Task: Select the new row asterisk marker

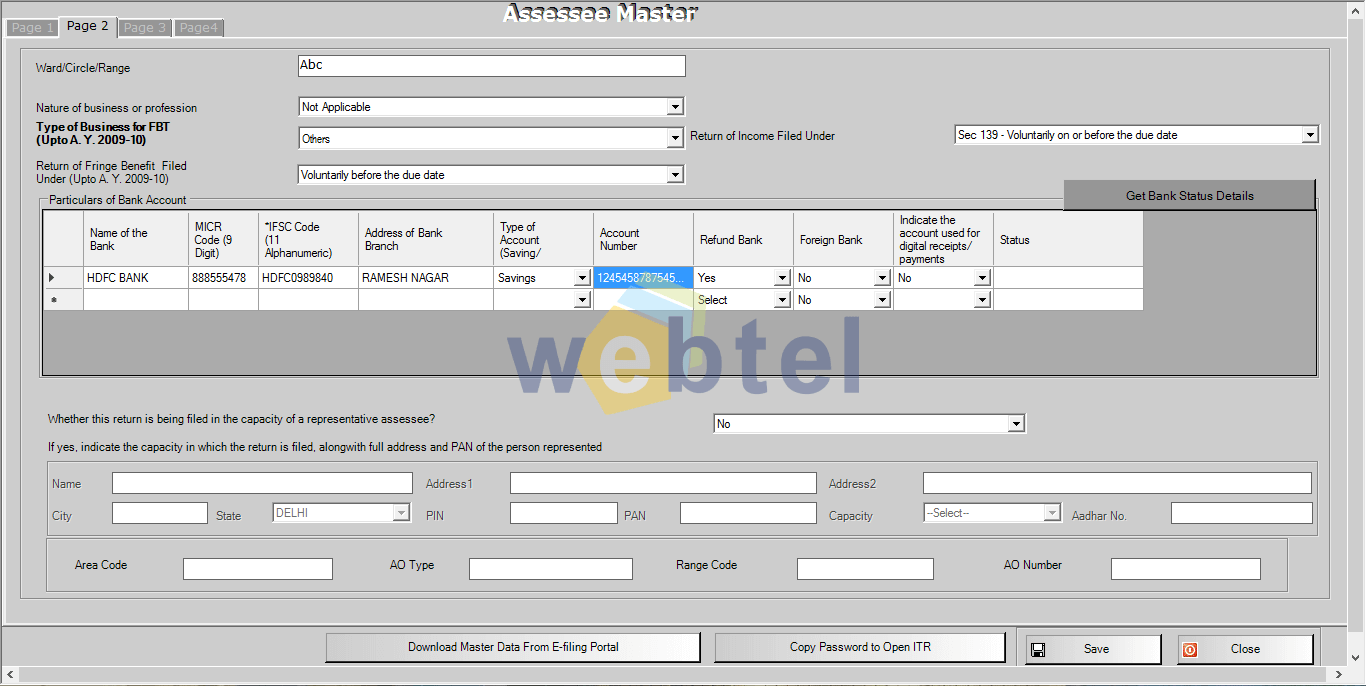Action: coord(52,300)
